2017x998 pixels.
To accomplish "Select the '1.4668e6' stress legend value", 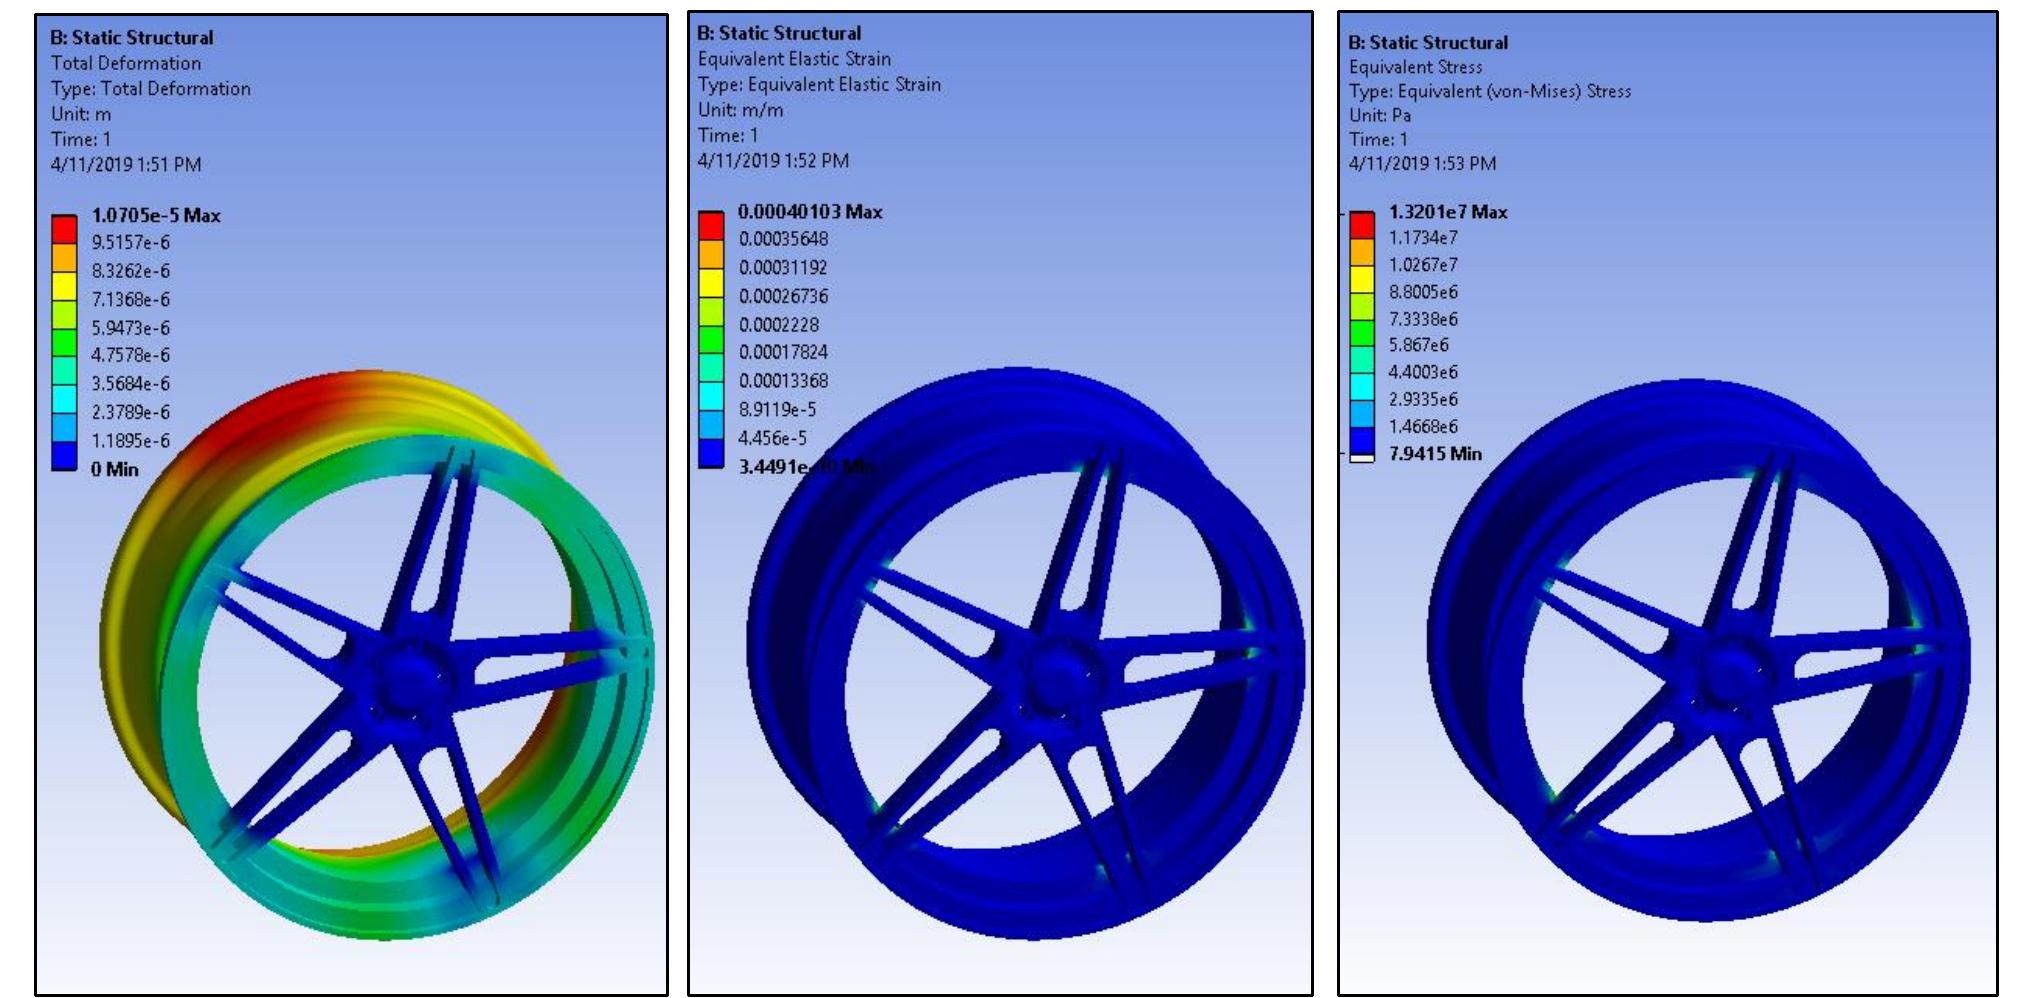I will (x=1423, y=426).
